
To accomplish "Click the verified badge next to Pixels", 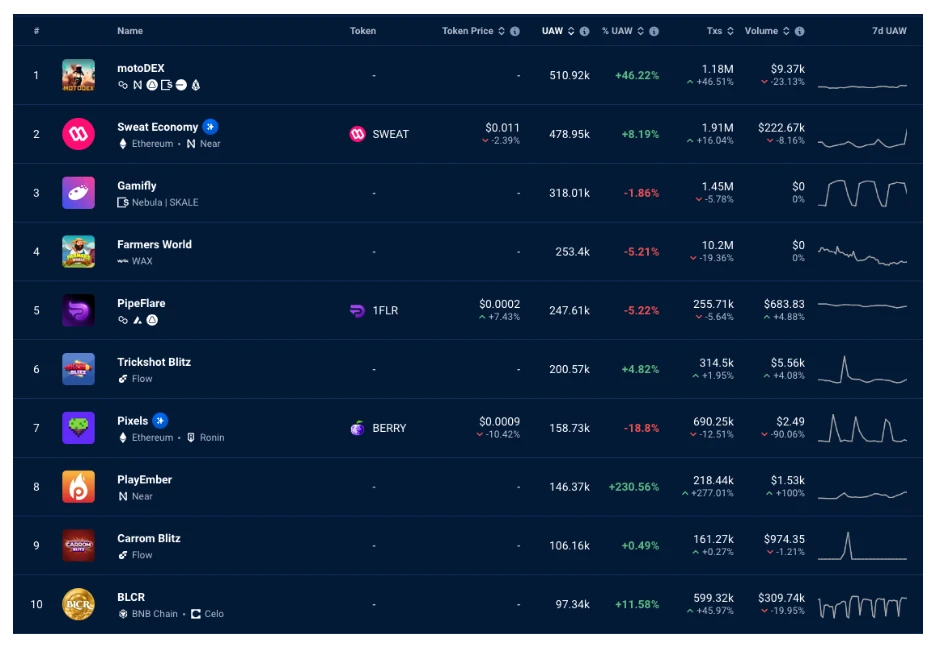I will (159, 421).
